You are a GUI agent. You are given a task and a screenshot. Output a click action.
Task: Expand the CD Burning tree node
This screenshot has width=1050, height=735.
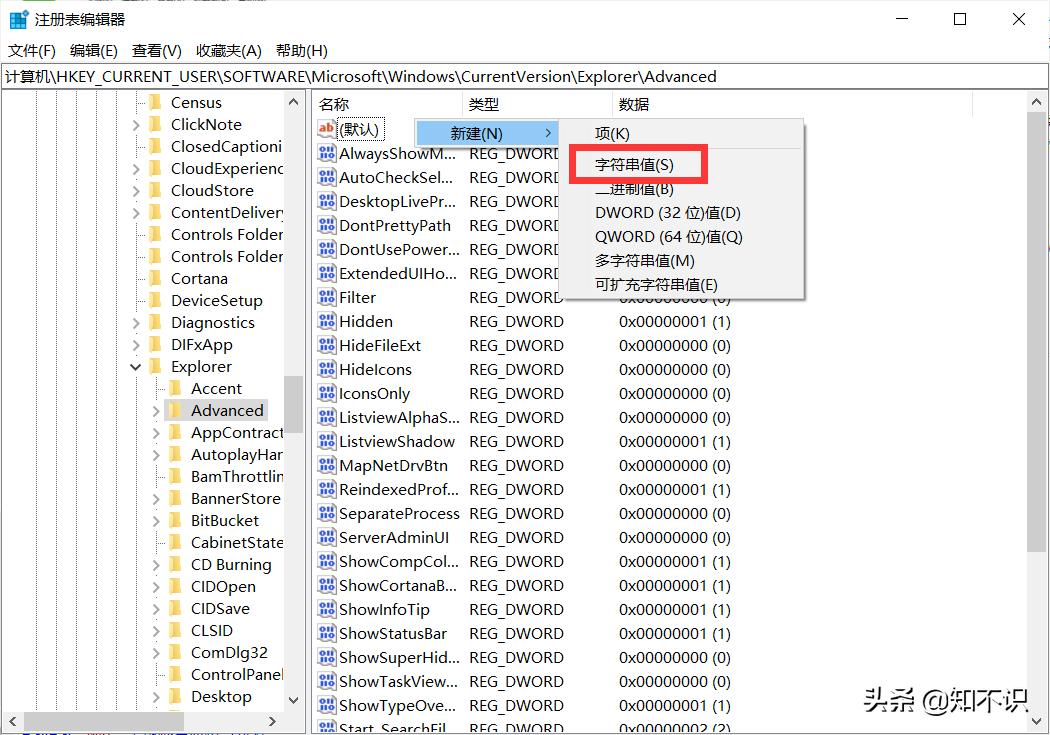coord(156,565)
